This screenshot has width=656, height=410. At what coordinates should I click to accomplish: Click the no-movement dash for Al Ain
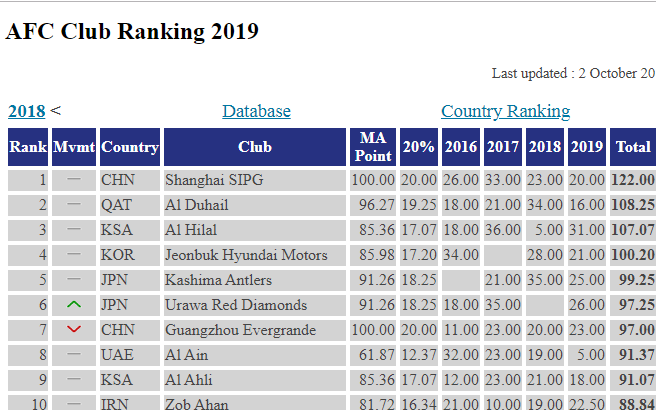(x=74, y=354)
